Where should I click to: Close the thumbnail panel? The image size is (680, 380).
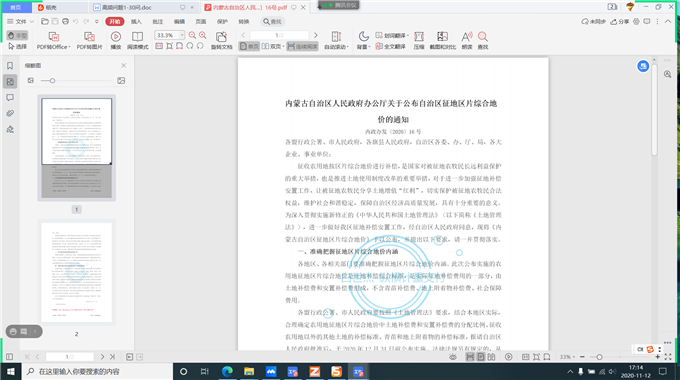click(124, 66)
